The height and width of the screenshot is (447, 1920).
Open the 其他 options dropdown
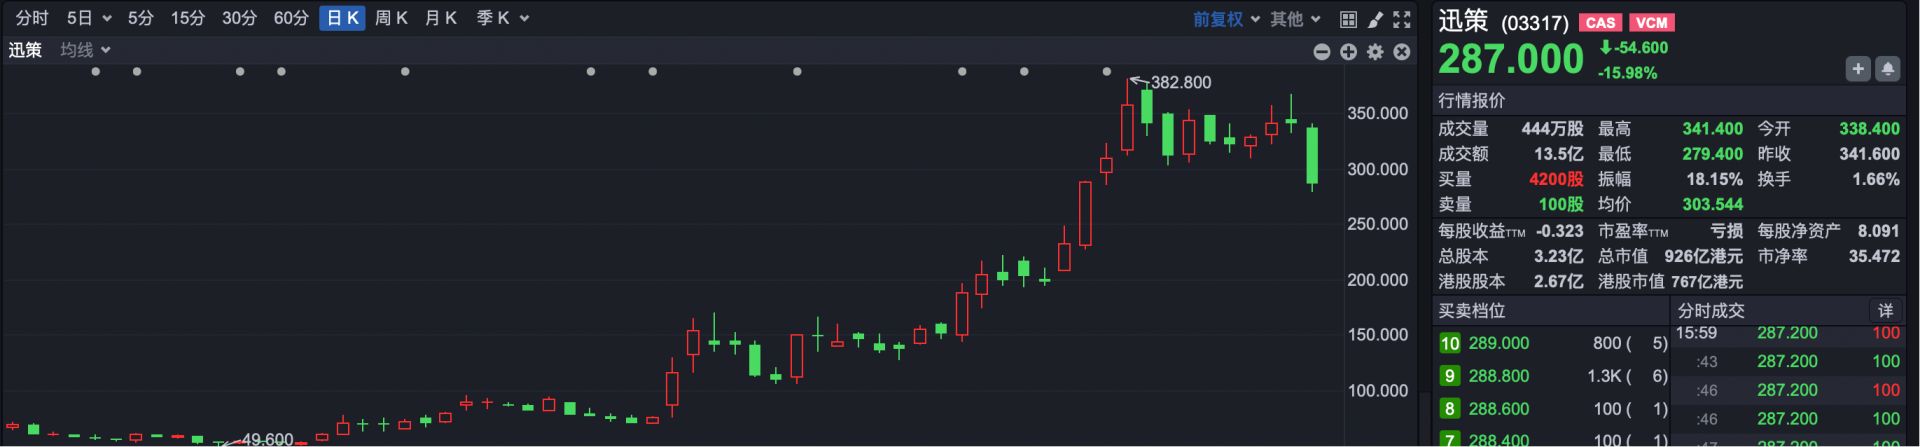coord(1295,19)
